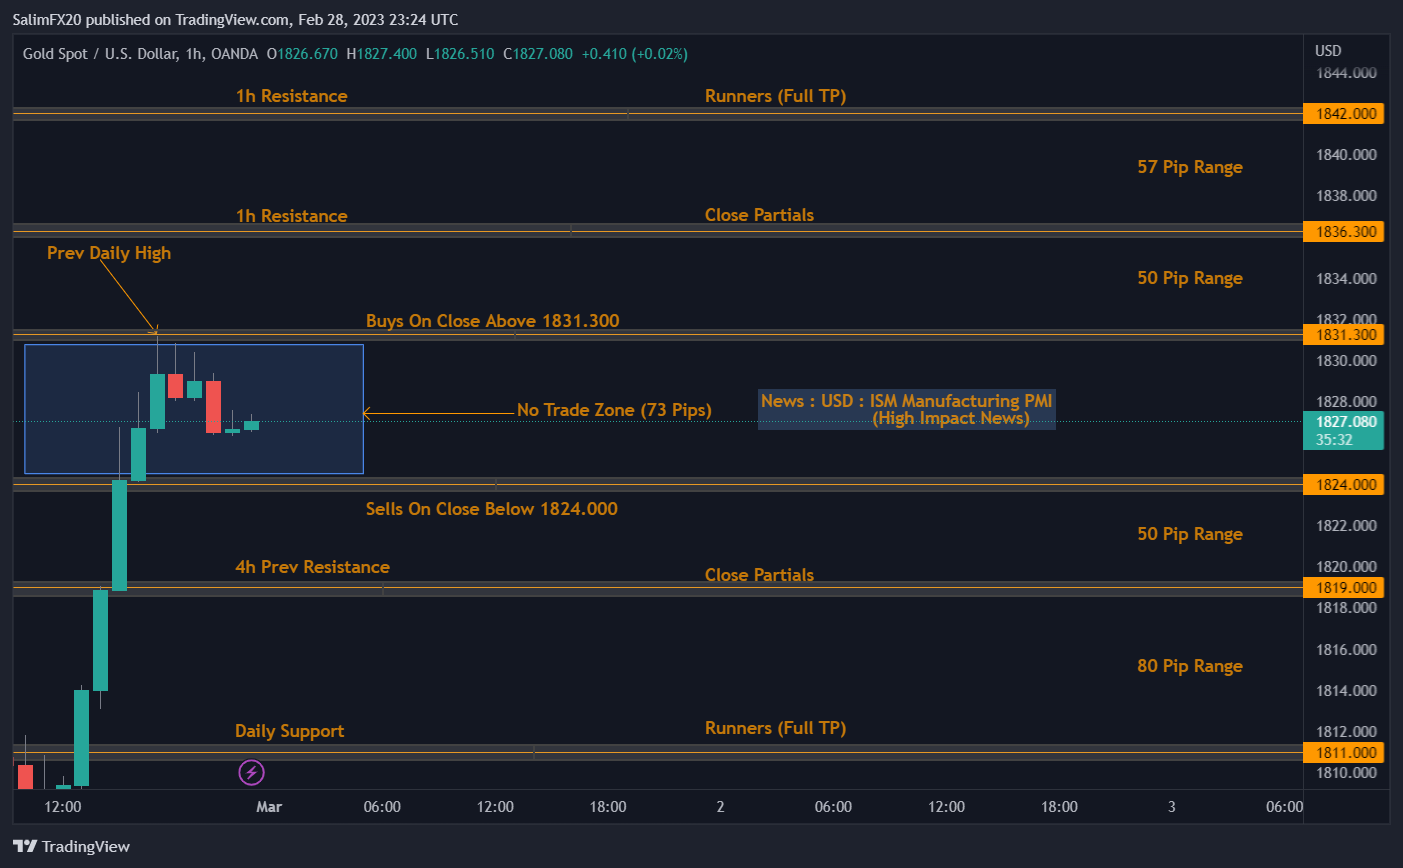
Task: Click the TradingView logo in the corner
Action: 70,846
